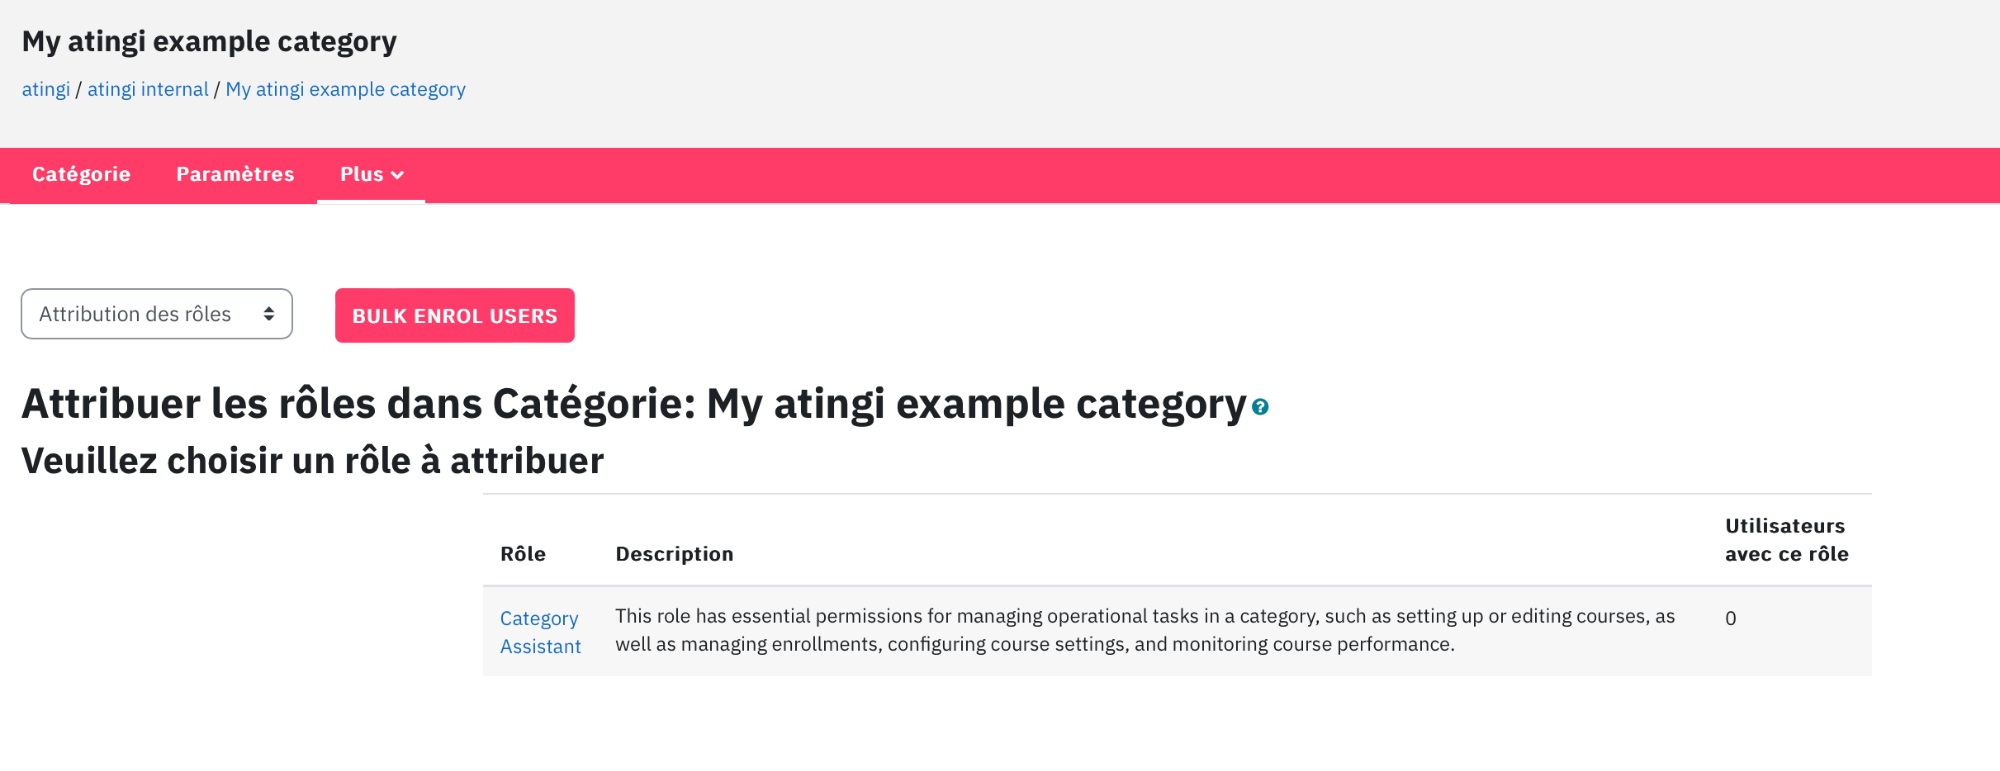Click the up-down arrows in role selector

269,314
